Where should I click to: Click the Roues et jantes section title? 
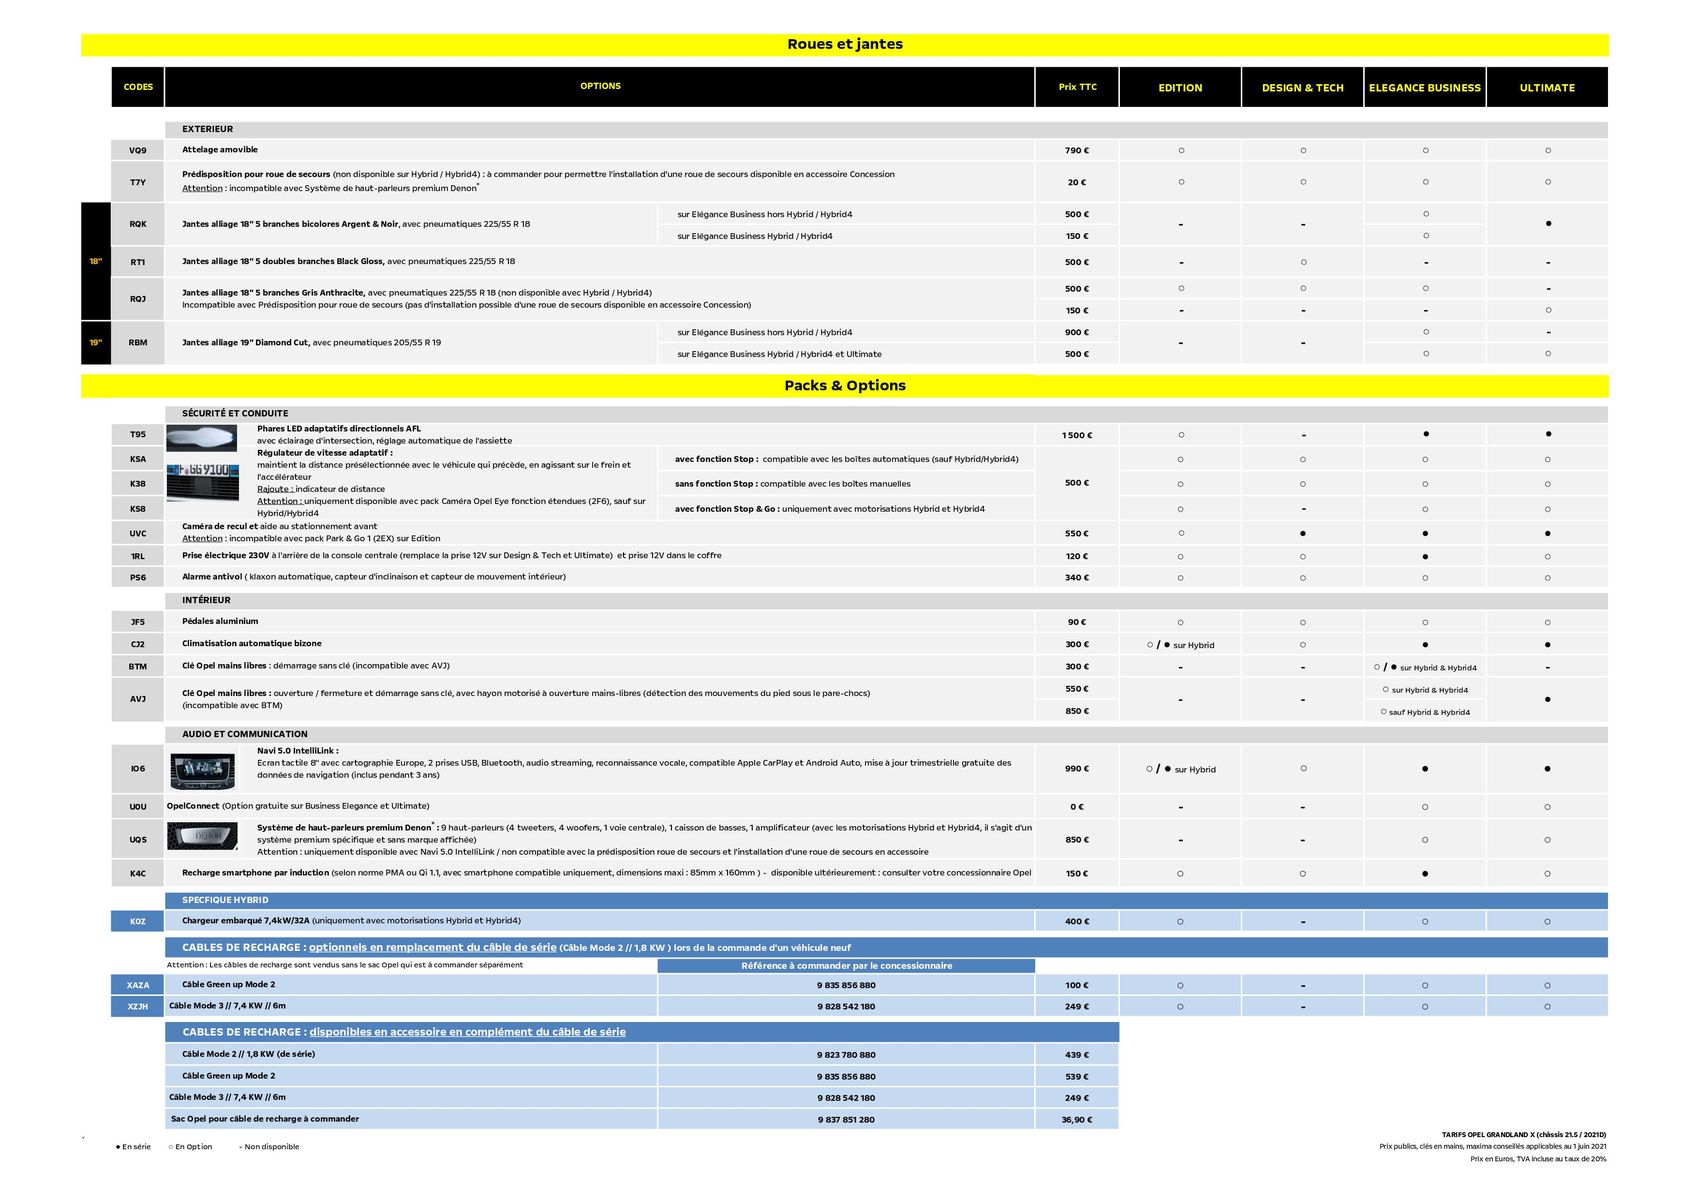pyautogui.click(x=845, y=44)
